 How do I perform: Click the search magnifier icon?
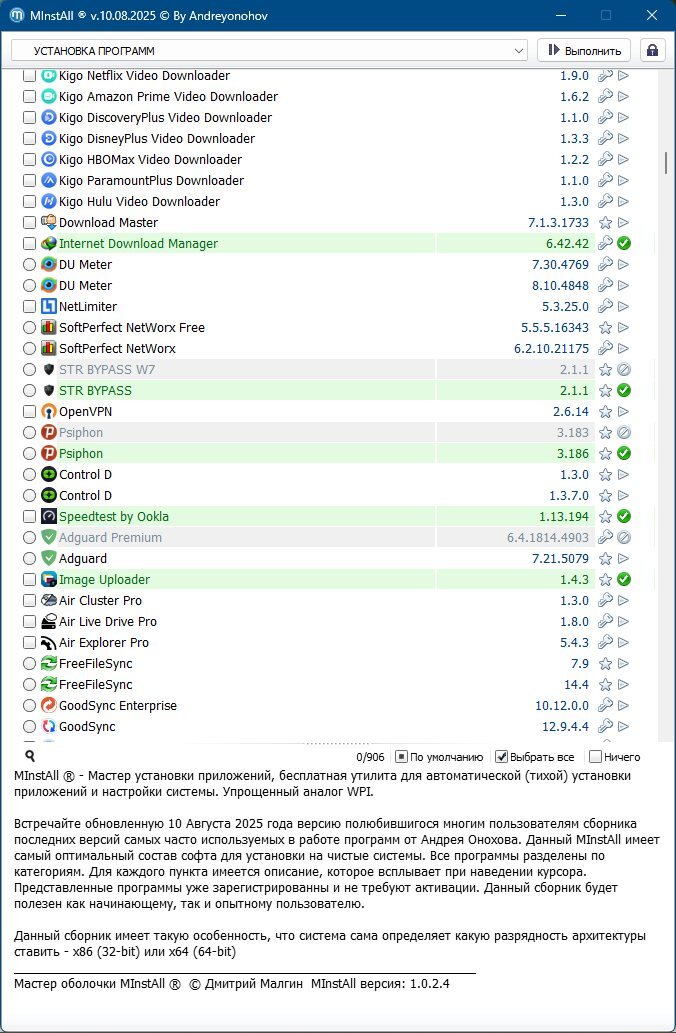(x=30, y=756)
